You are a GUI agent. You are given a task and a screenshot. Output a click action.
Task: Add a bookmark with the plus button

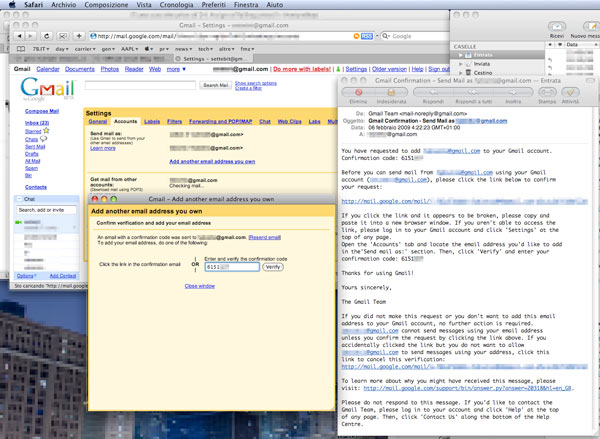point(79,36)
